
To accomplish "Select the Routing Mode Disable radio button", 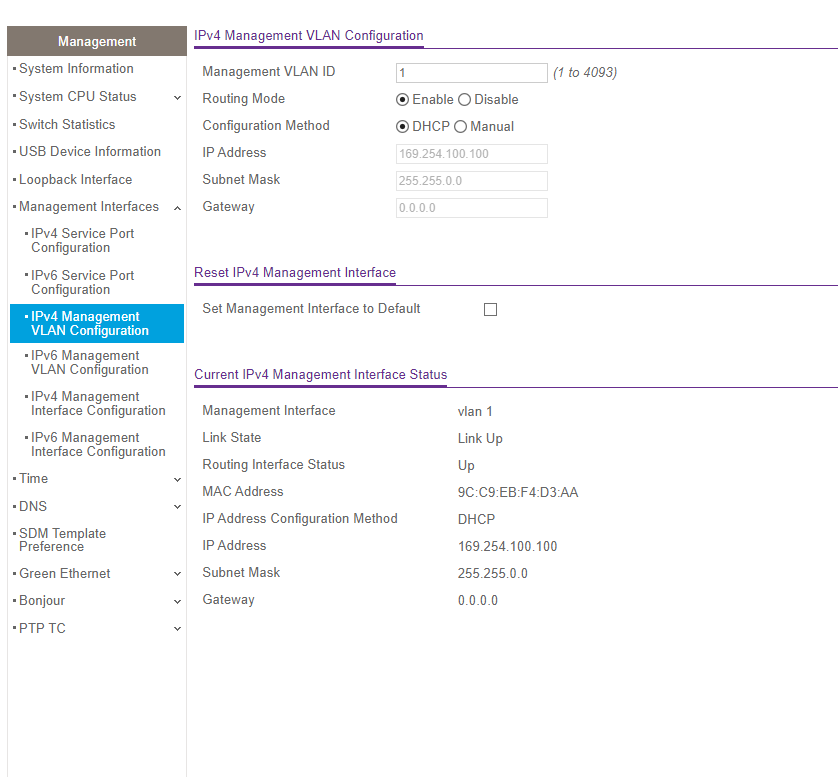I will pos(464,100).
